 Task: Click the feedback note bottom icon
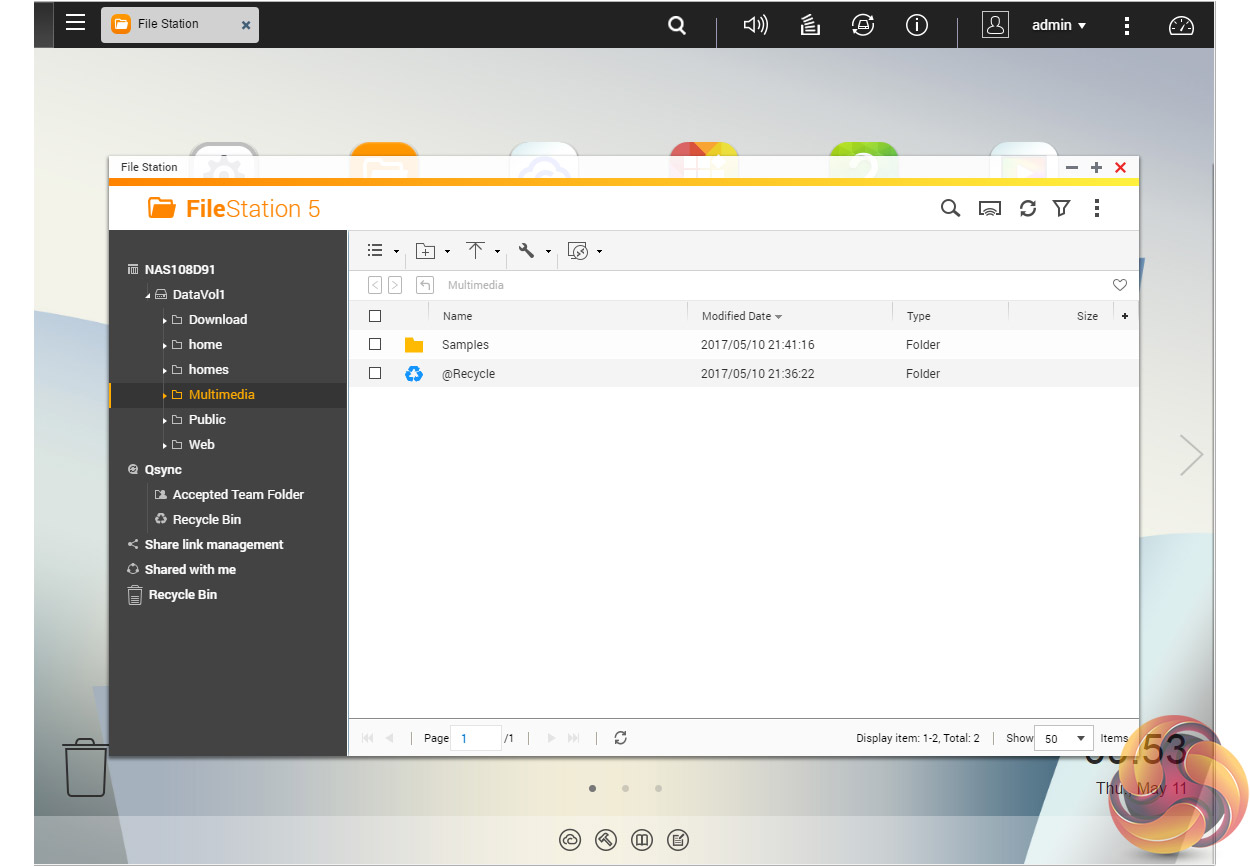tap(678, 840)
